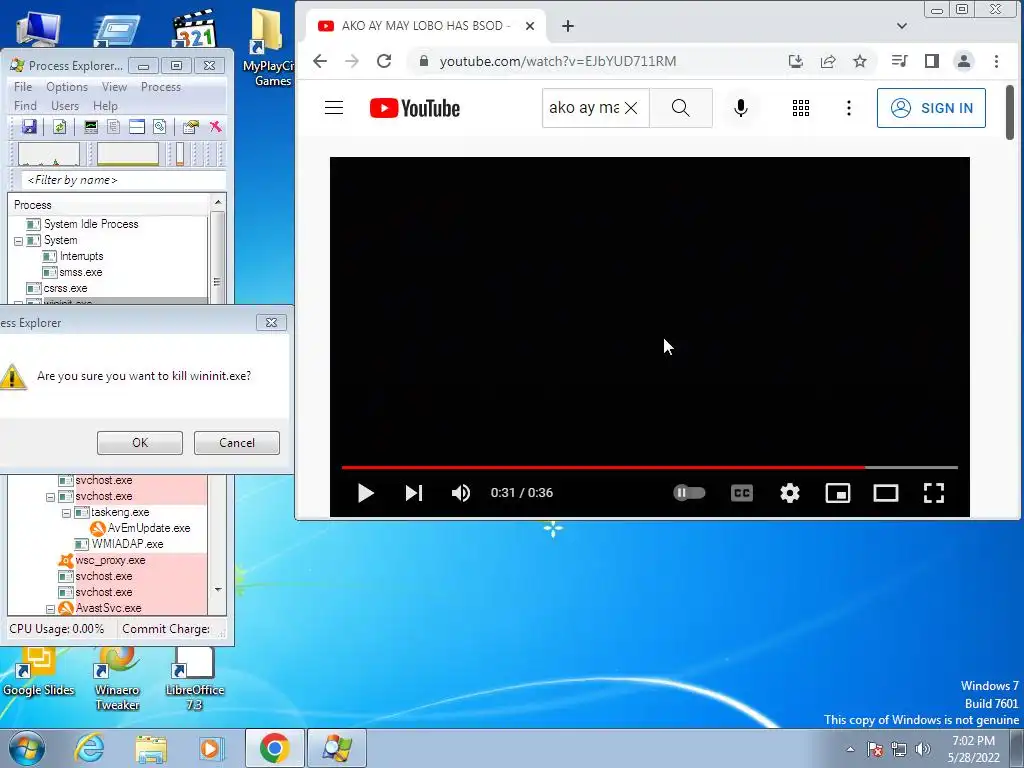Click the red Kill Process icon

[215, 127]
